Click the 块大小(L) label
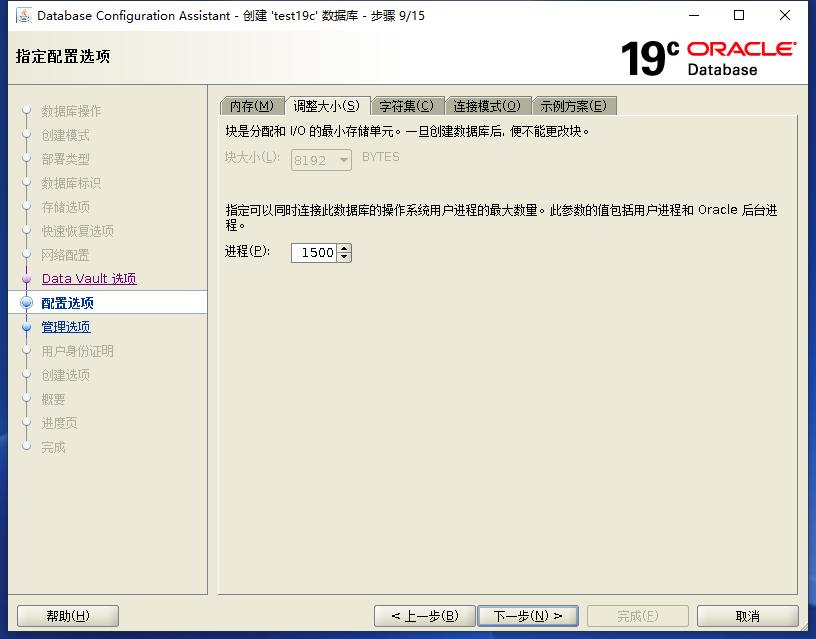 252,157
